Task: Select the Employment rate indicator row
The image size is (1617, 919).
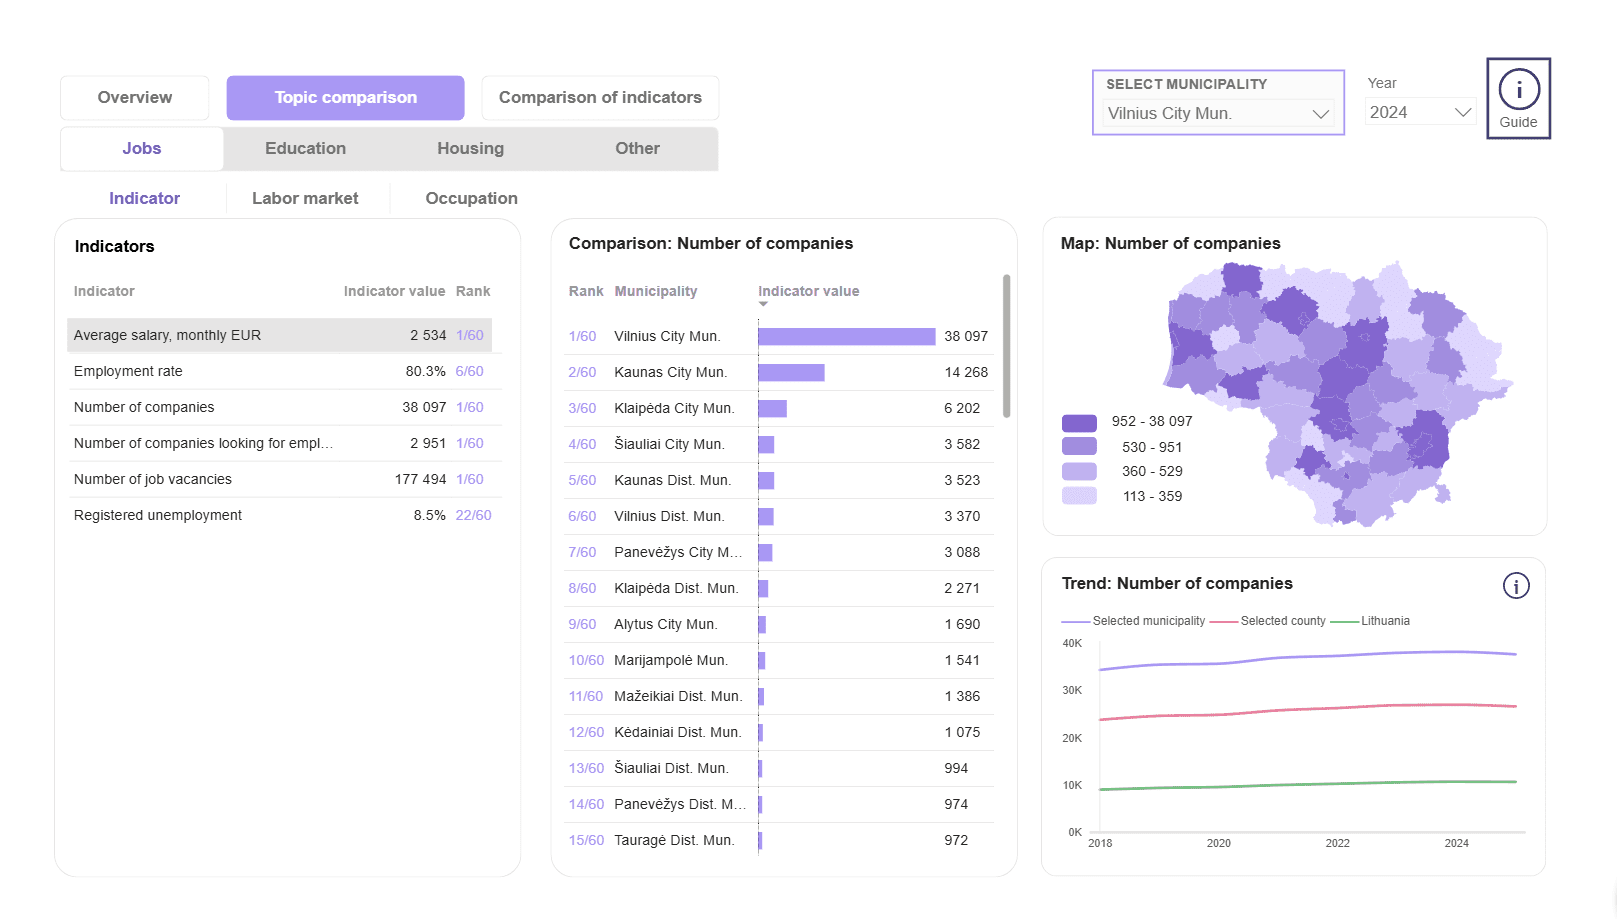Action: coord(280,371)
